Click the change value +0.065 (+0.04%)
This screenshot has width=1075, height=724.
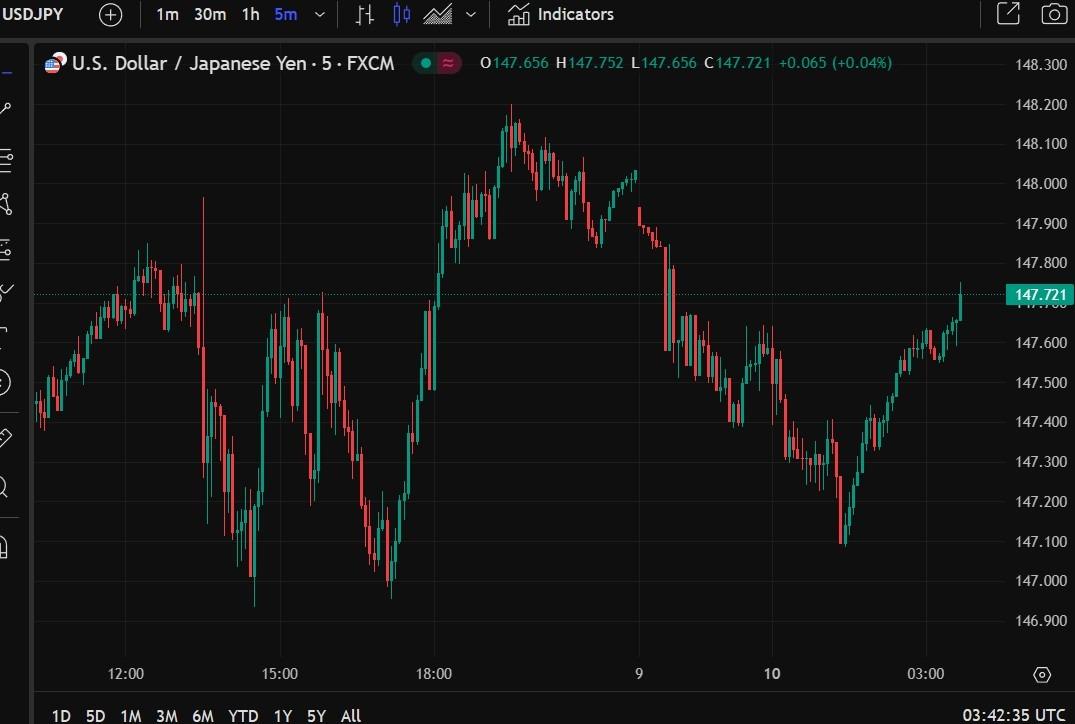(x=836, y=63)
